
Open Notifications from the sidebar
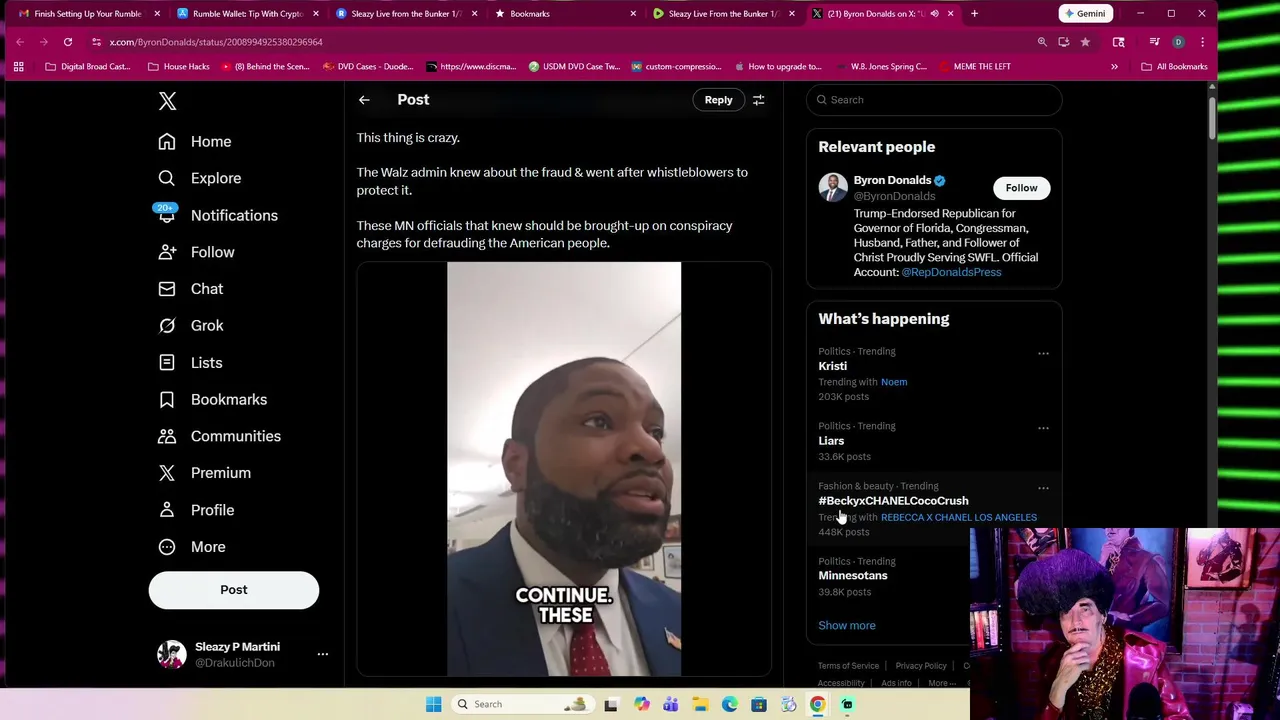(x=218, y=215)
